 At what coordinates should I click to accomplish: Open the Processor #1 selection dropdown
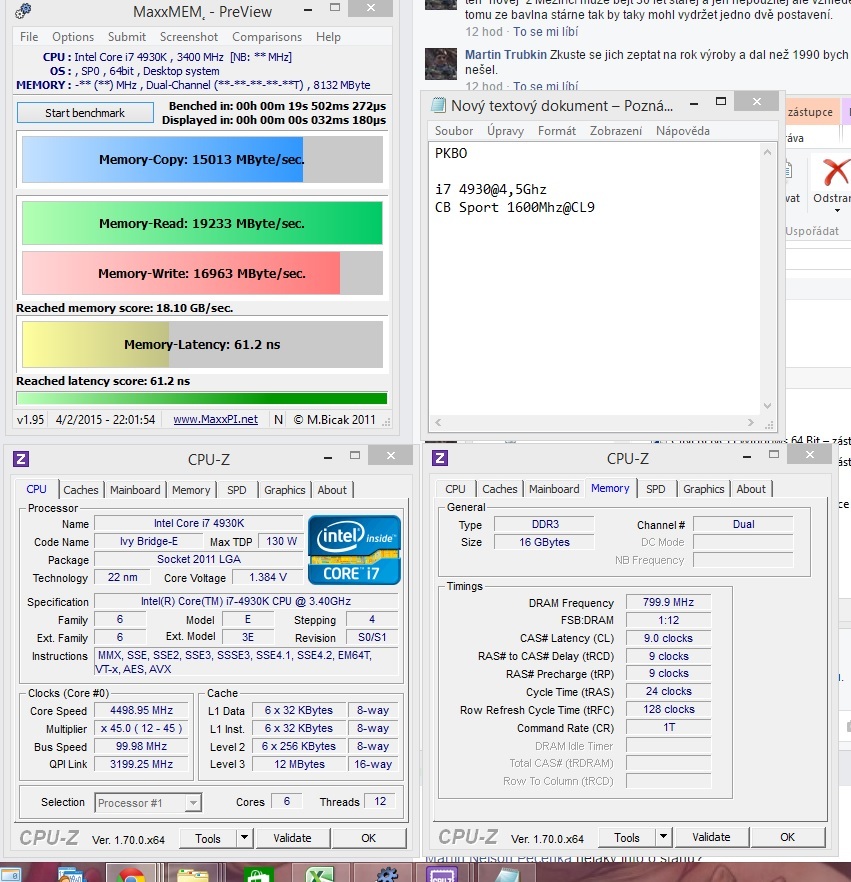(x=148, y=803)
